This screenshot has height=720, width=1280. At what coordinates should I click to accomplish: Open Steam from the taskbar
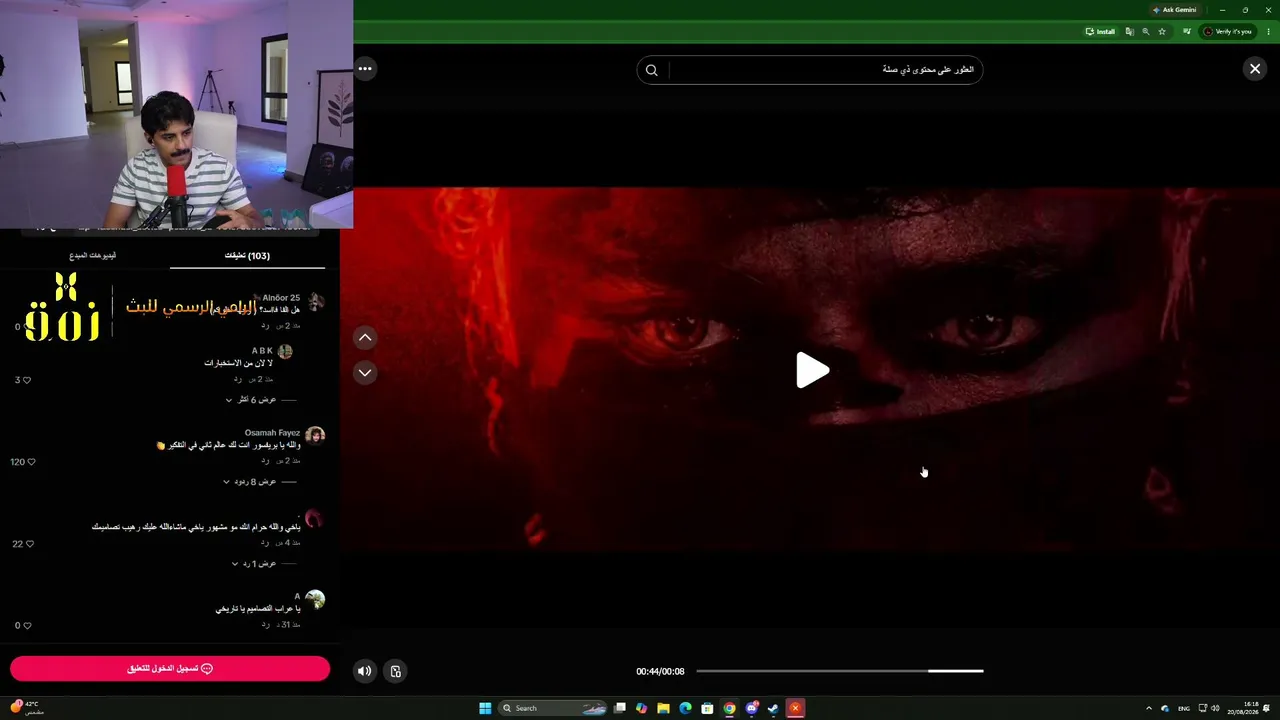[x=773, y=708]
